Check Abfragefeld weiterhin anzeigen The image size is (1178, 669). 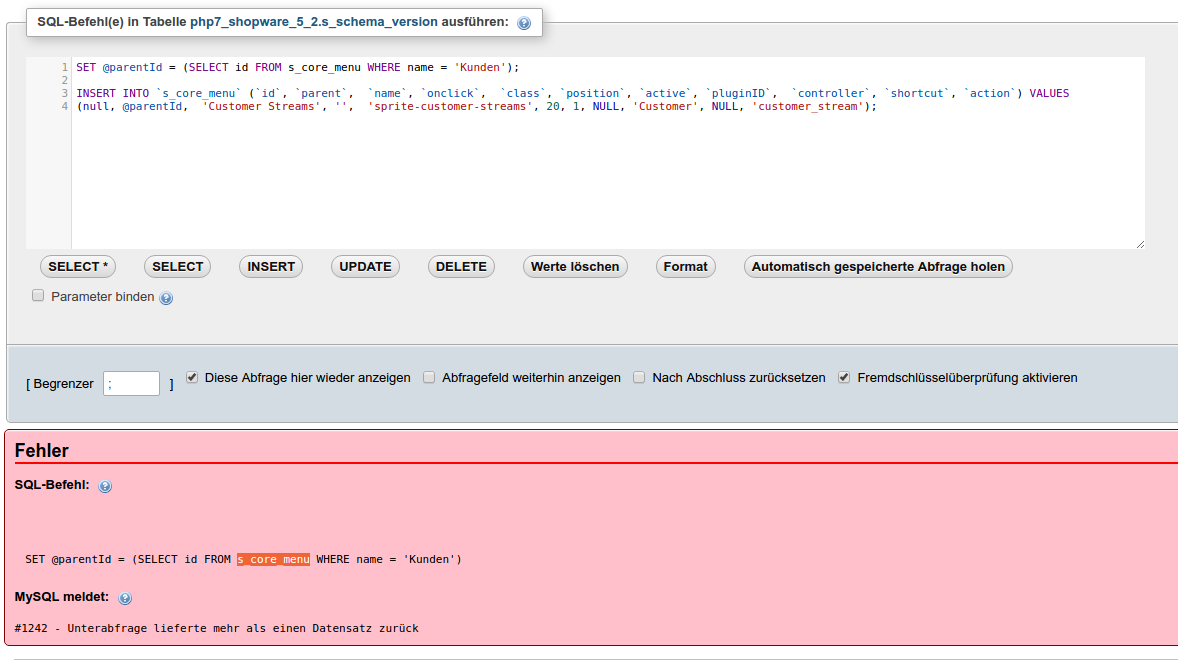pyautogui.click(x=429, y=377)
